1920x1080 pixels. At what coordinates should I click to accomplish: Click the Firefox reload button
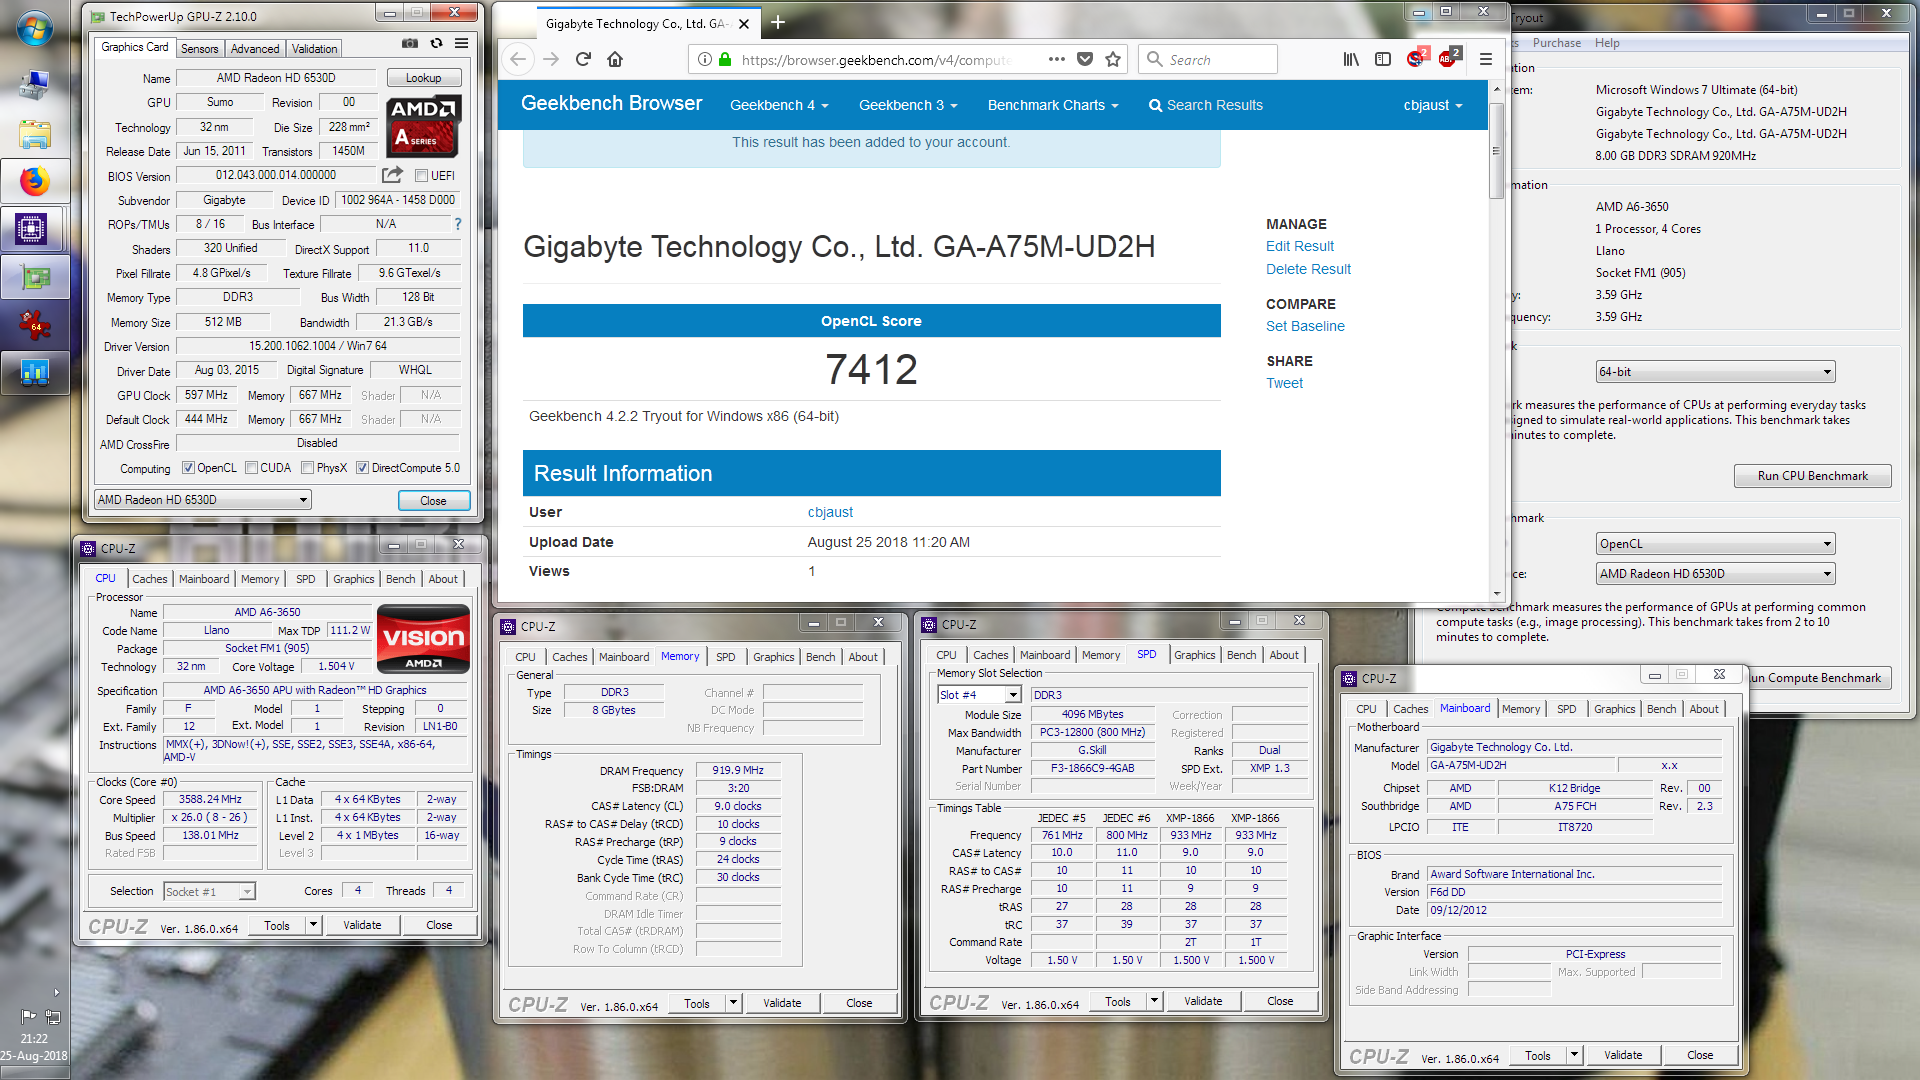click(x=583, y=59)
